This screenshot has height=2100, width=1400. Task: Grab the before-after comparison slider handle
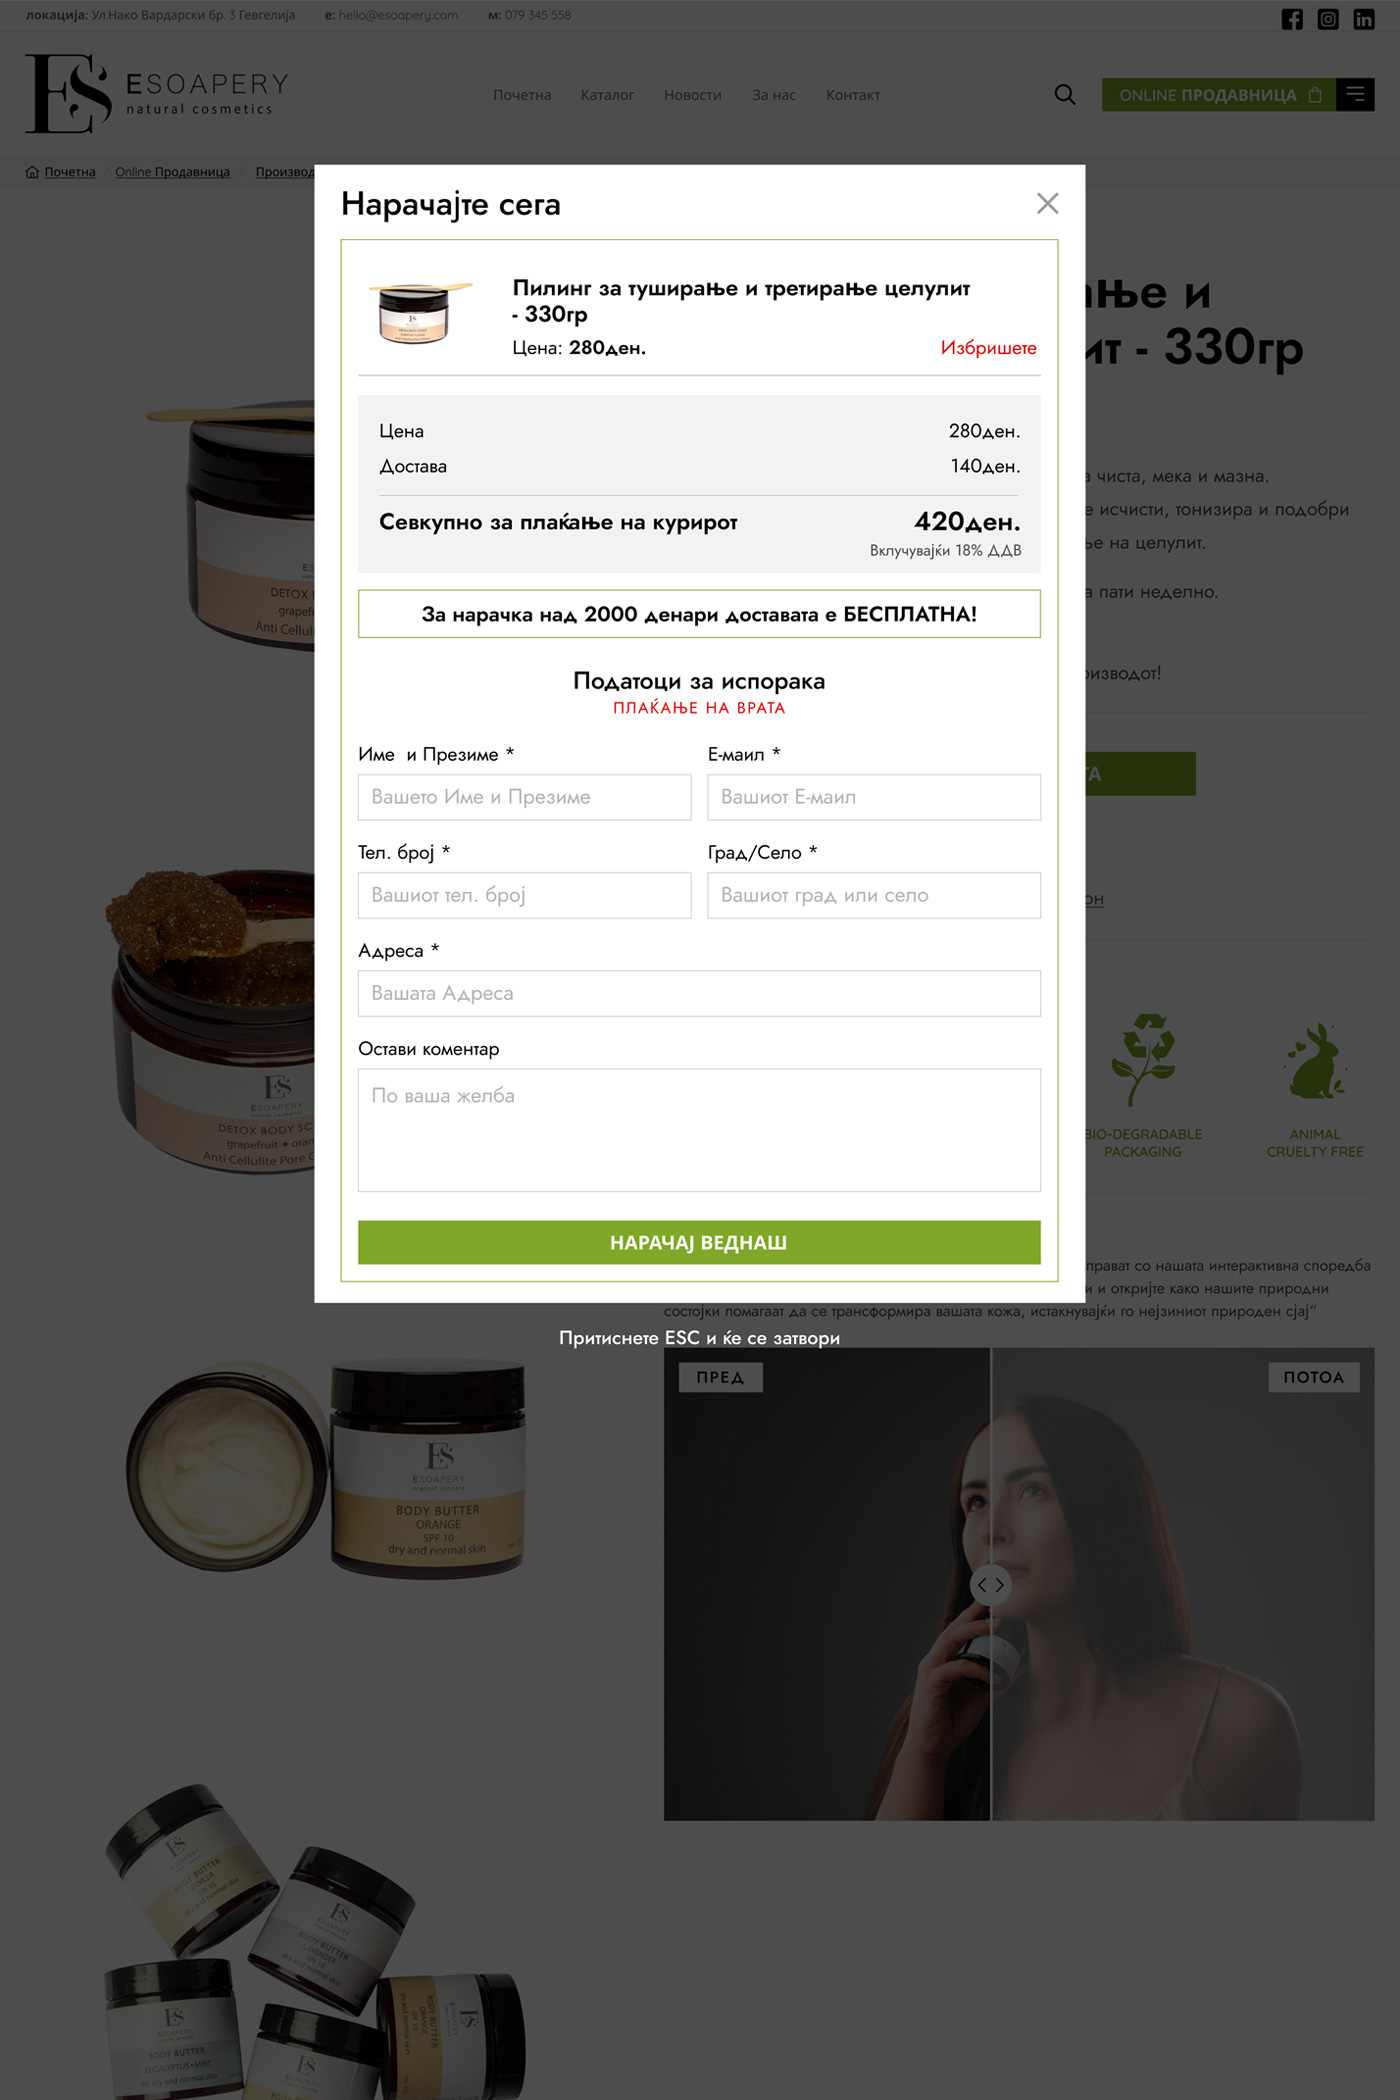[990, 1585]
